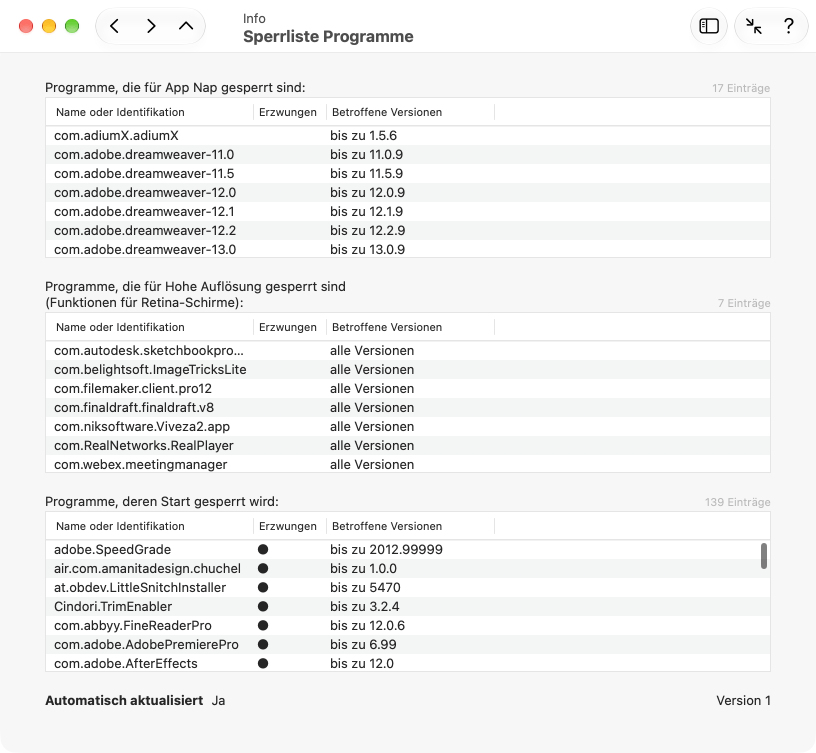Go forward with the right chevron button
Image resolution: width=816 pixels, height=753 pixels.
point(151,26)
